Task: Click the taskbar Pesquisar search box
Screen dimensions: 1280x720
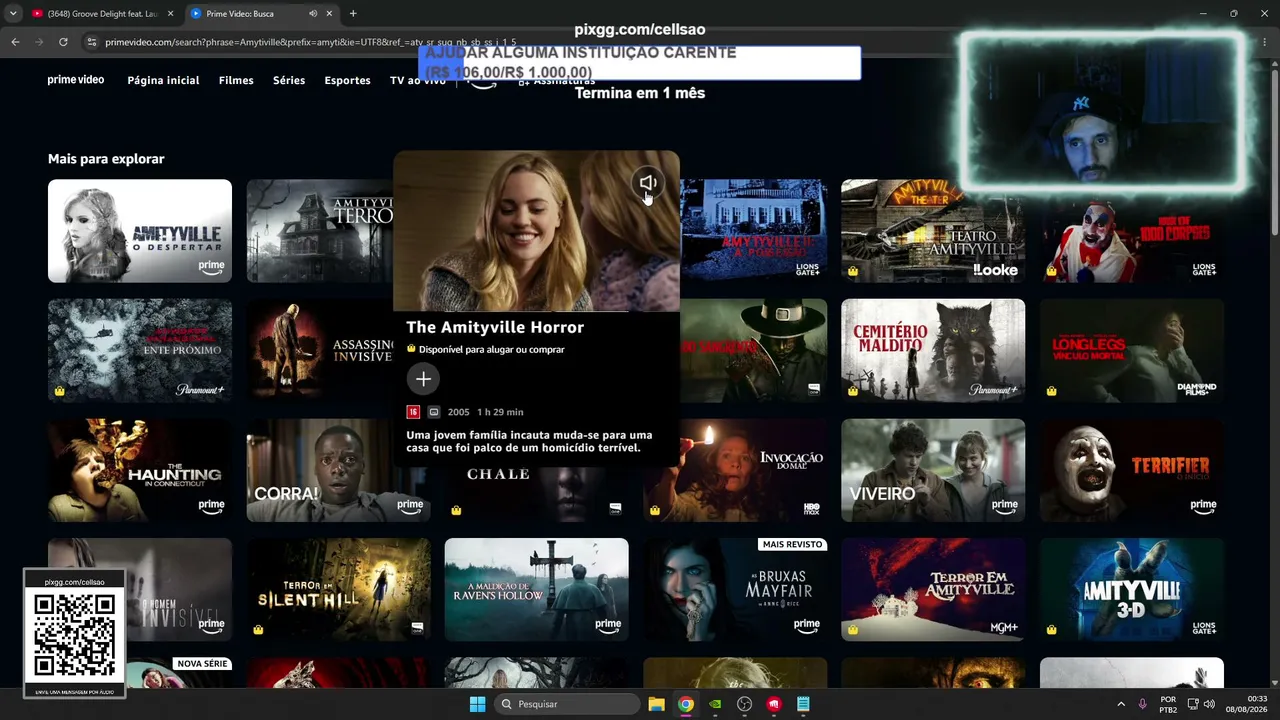Action: point(567,704)
